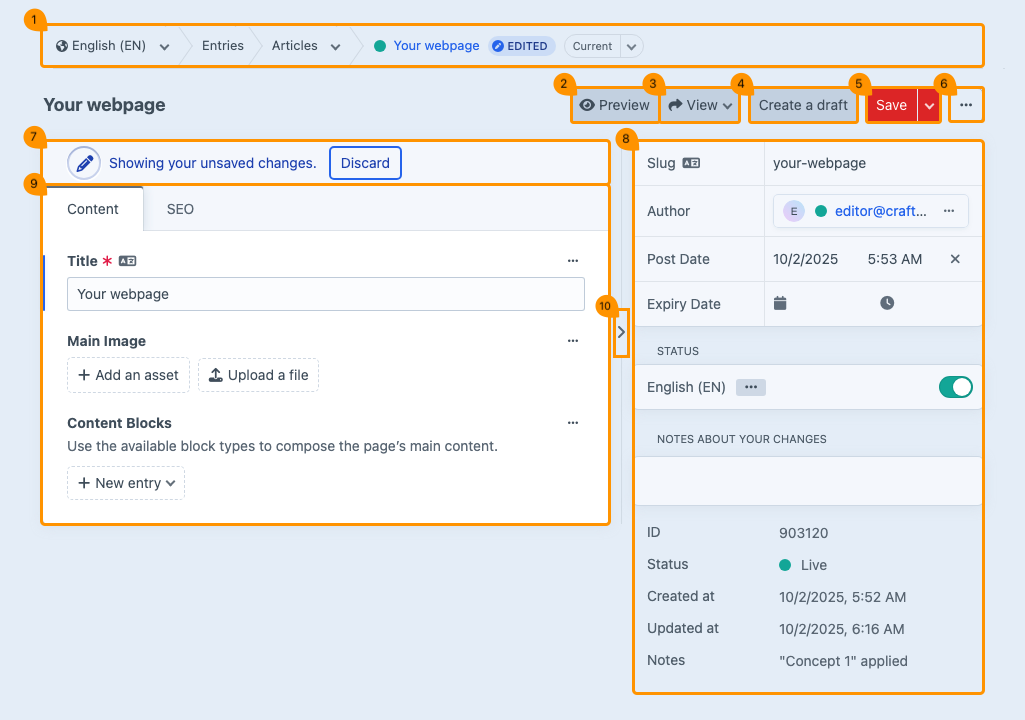Viewport: 1025px width, 720px height.
Task: Click the Expiry Date clock icon
Action: 887,303
